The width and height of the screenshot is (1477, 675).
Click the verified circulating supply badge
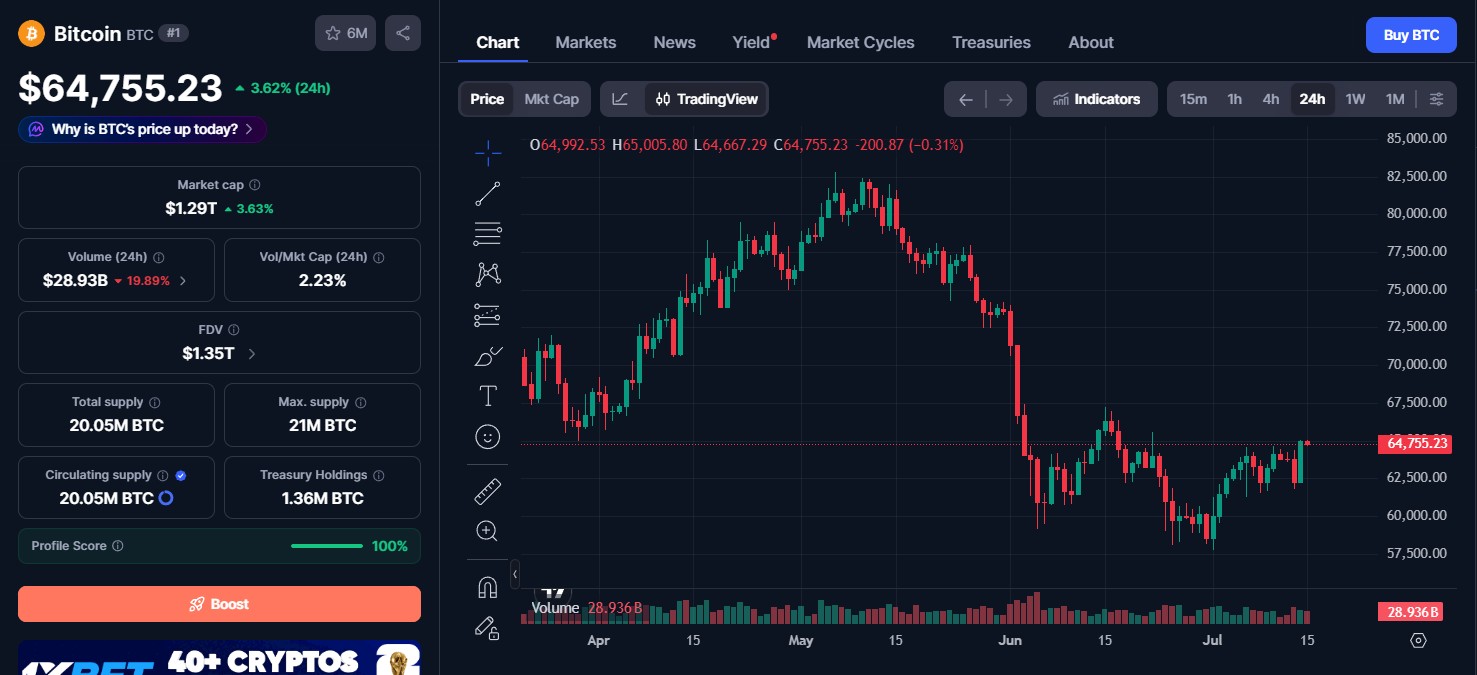[x=181, y=475]
